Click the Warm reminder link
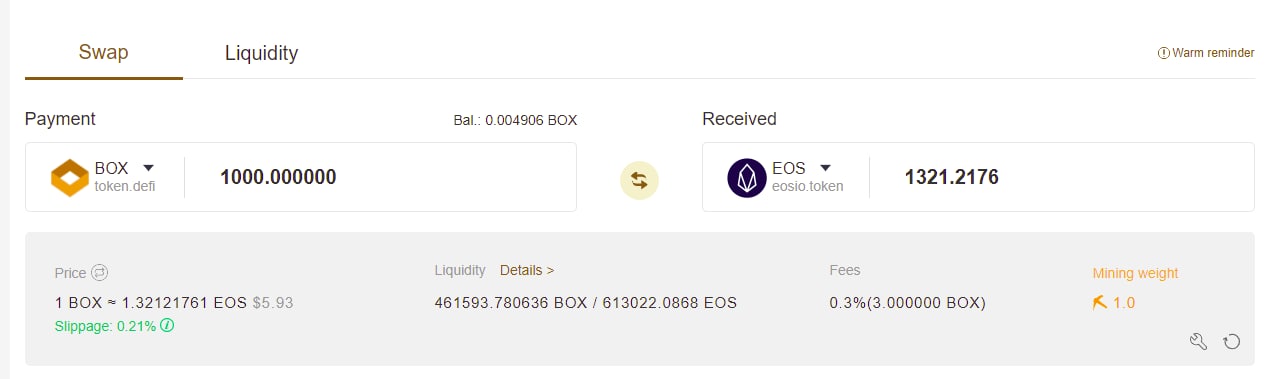This screenshot has width=1270, height=379. [x=1212, y=53]
